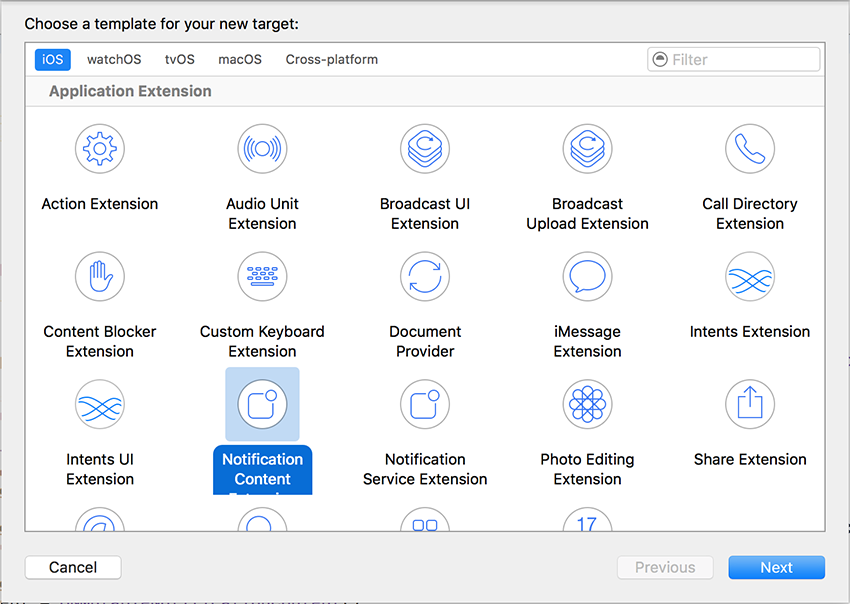
Task: Pick the Intents Extension wave icon
Action: [750, 277]
